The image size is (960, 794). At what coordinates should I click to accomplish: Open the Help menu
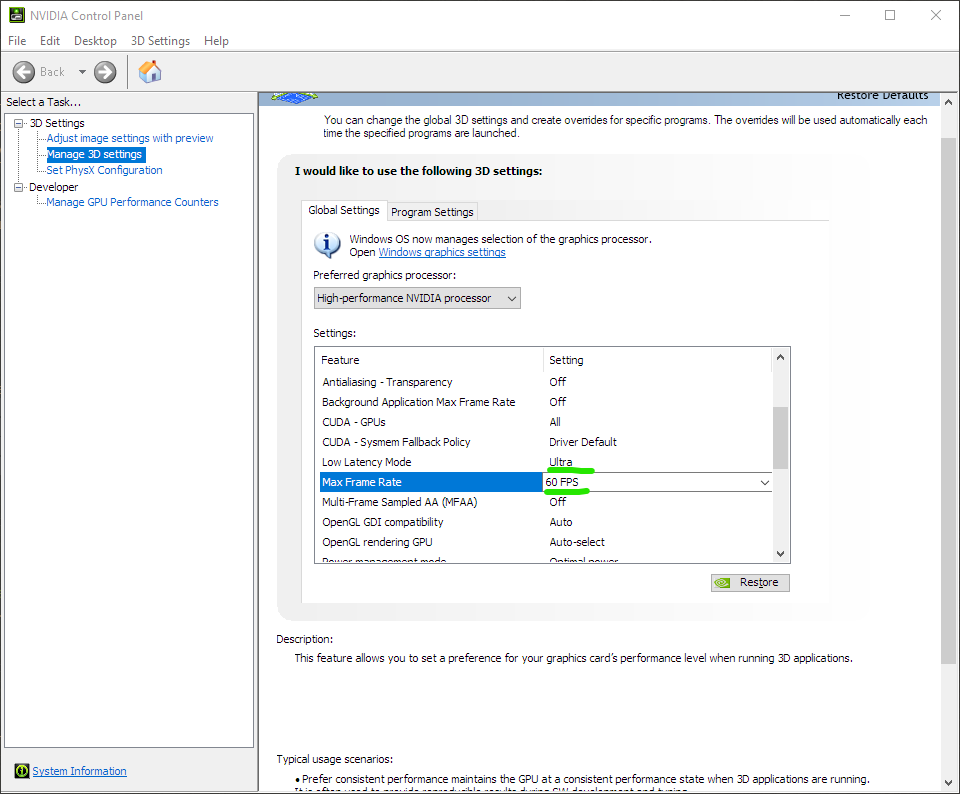(216, 41)
